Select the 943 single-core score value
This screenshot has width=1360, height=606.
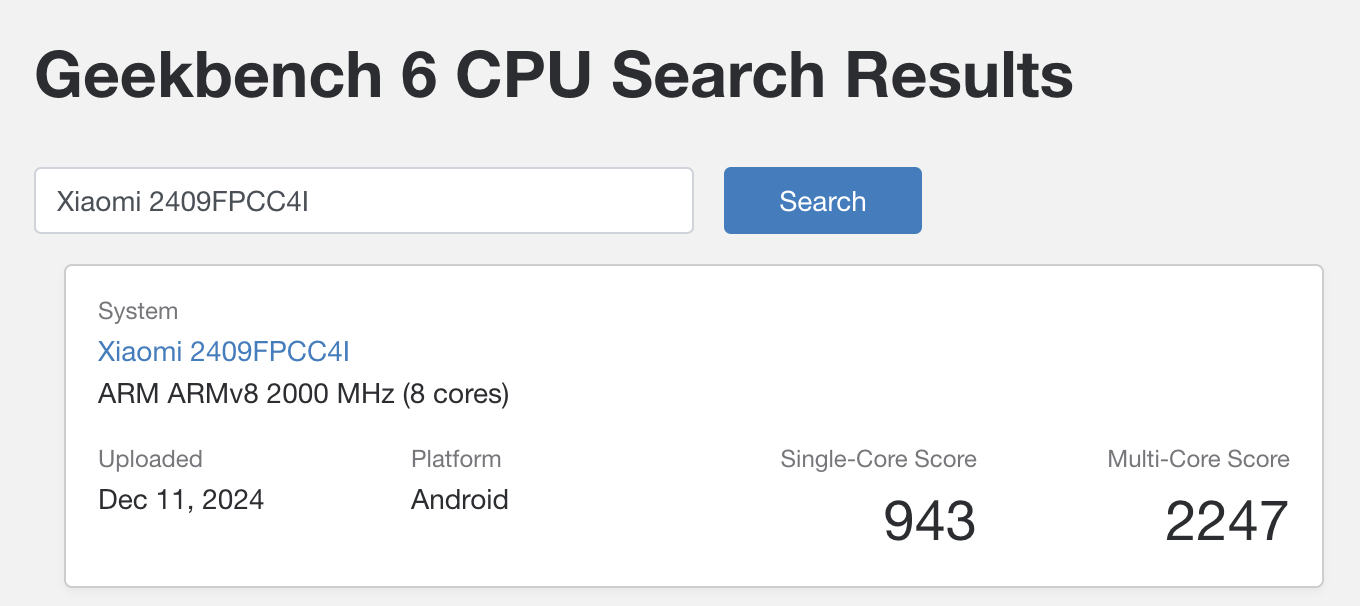(929, 521)
